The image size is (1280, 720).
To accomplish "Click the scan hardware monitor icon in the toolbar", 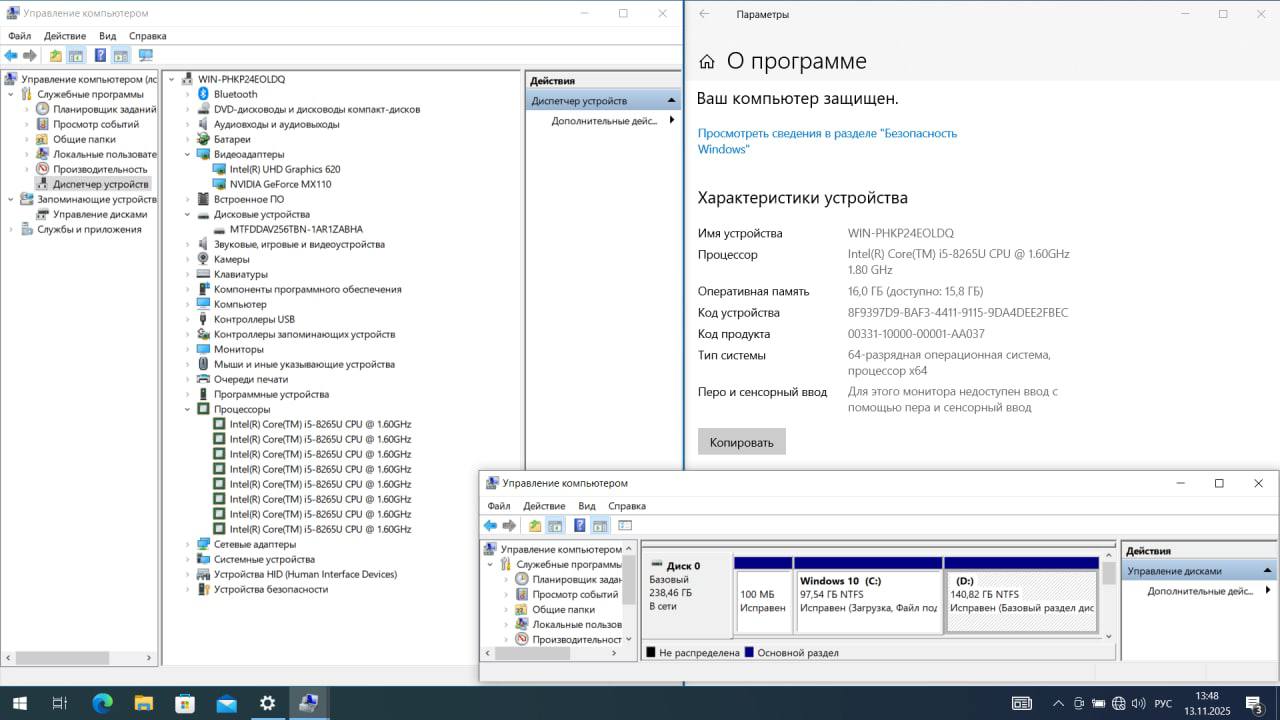I will (145, 55).
